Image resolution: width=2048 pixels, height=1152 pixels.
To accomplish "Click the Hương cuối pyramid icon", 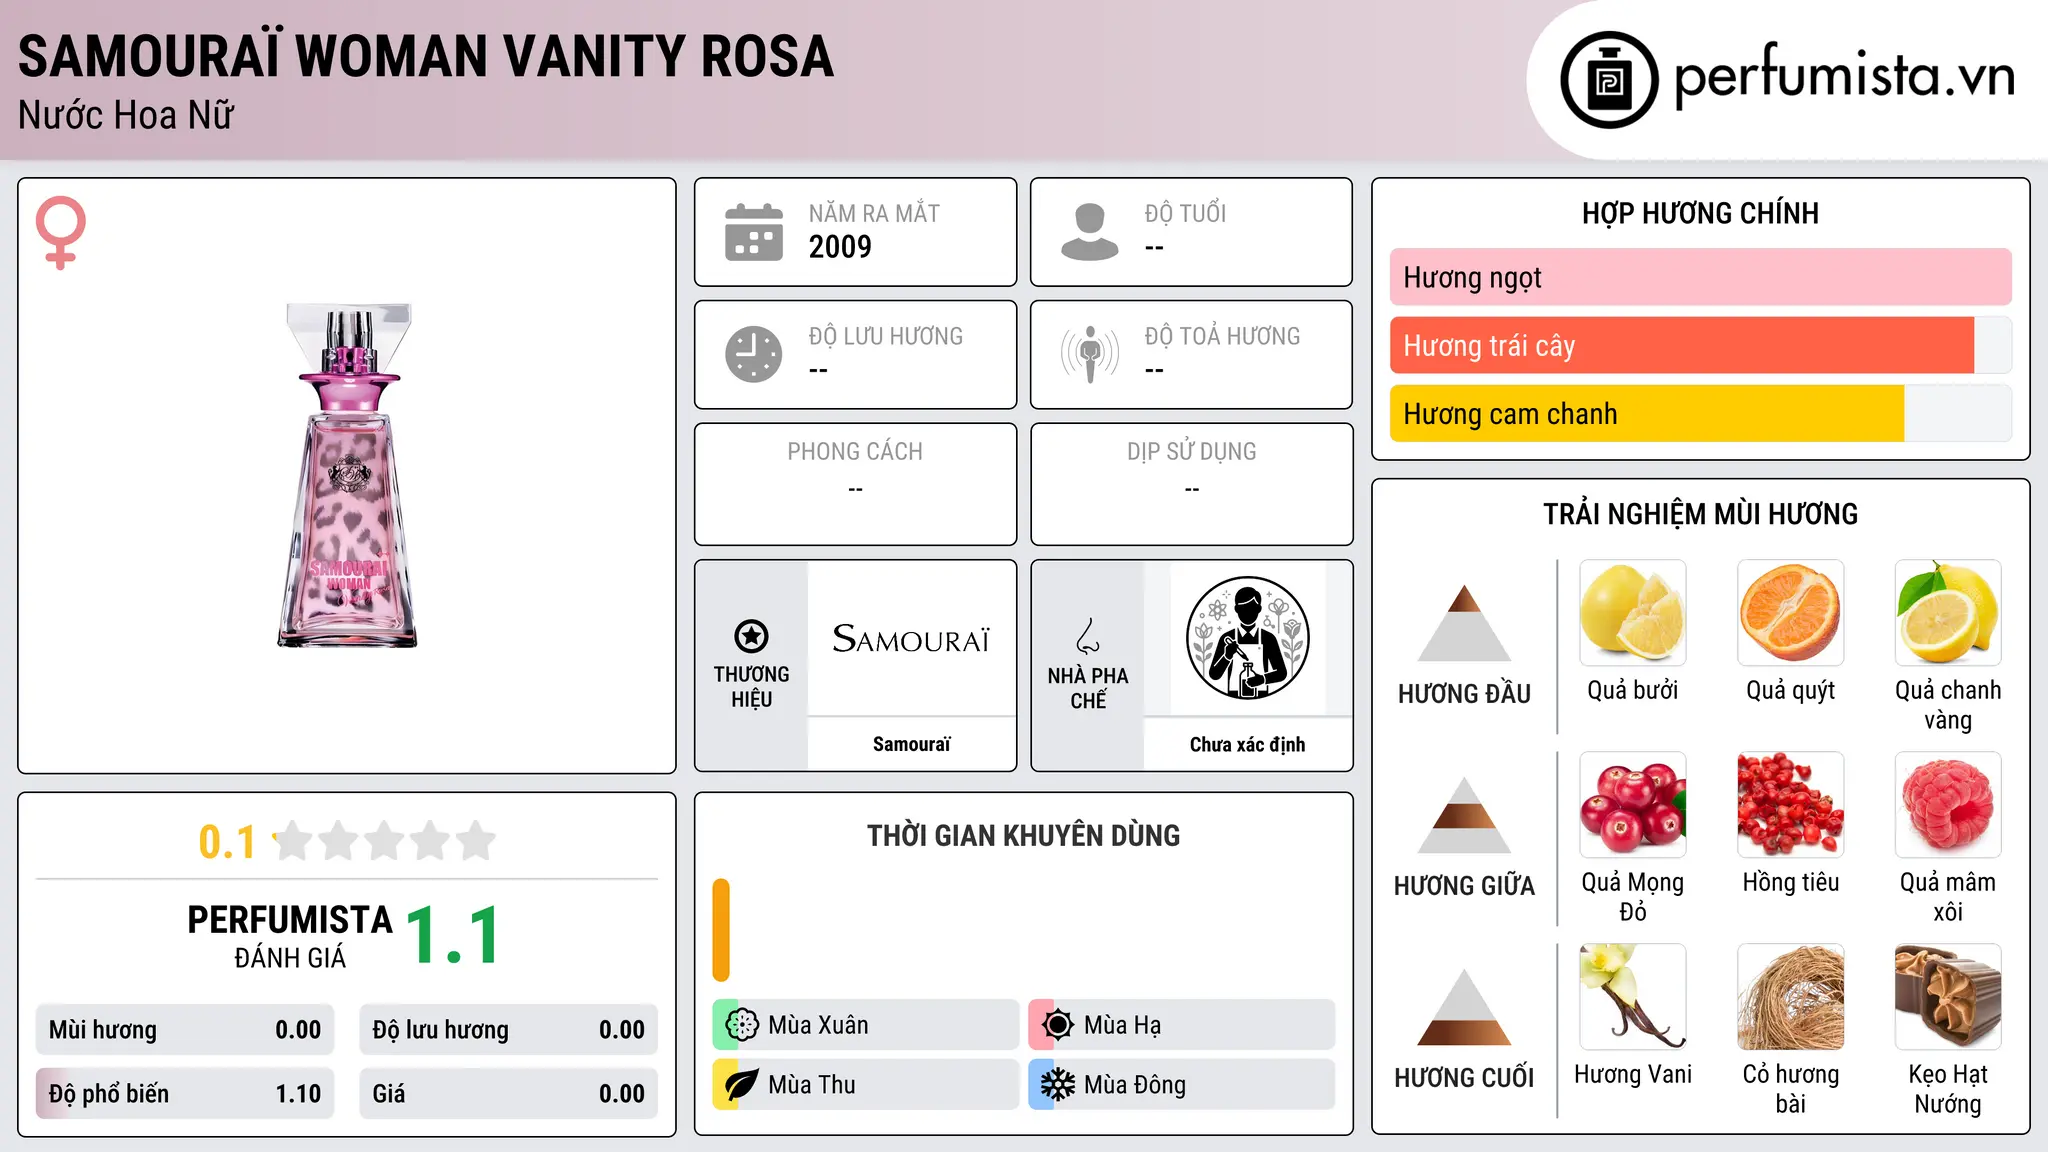I will tap(1464, 1007).
